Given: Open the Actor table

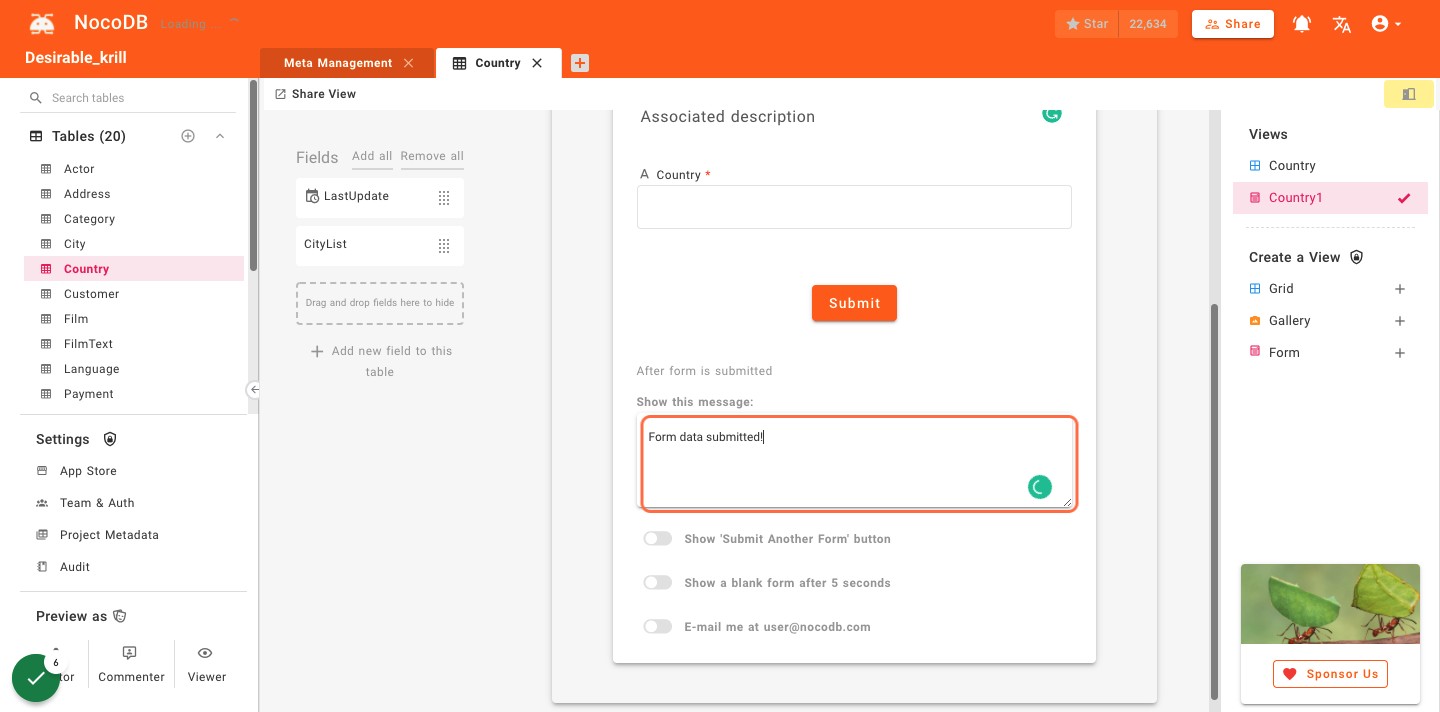Looking at the screenshot, I should (134, 169).
